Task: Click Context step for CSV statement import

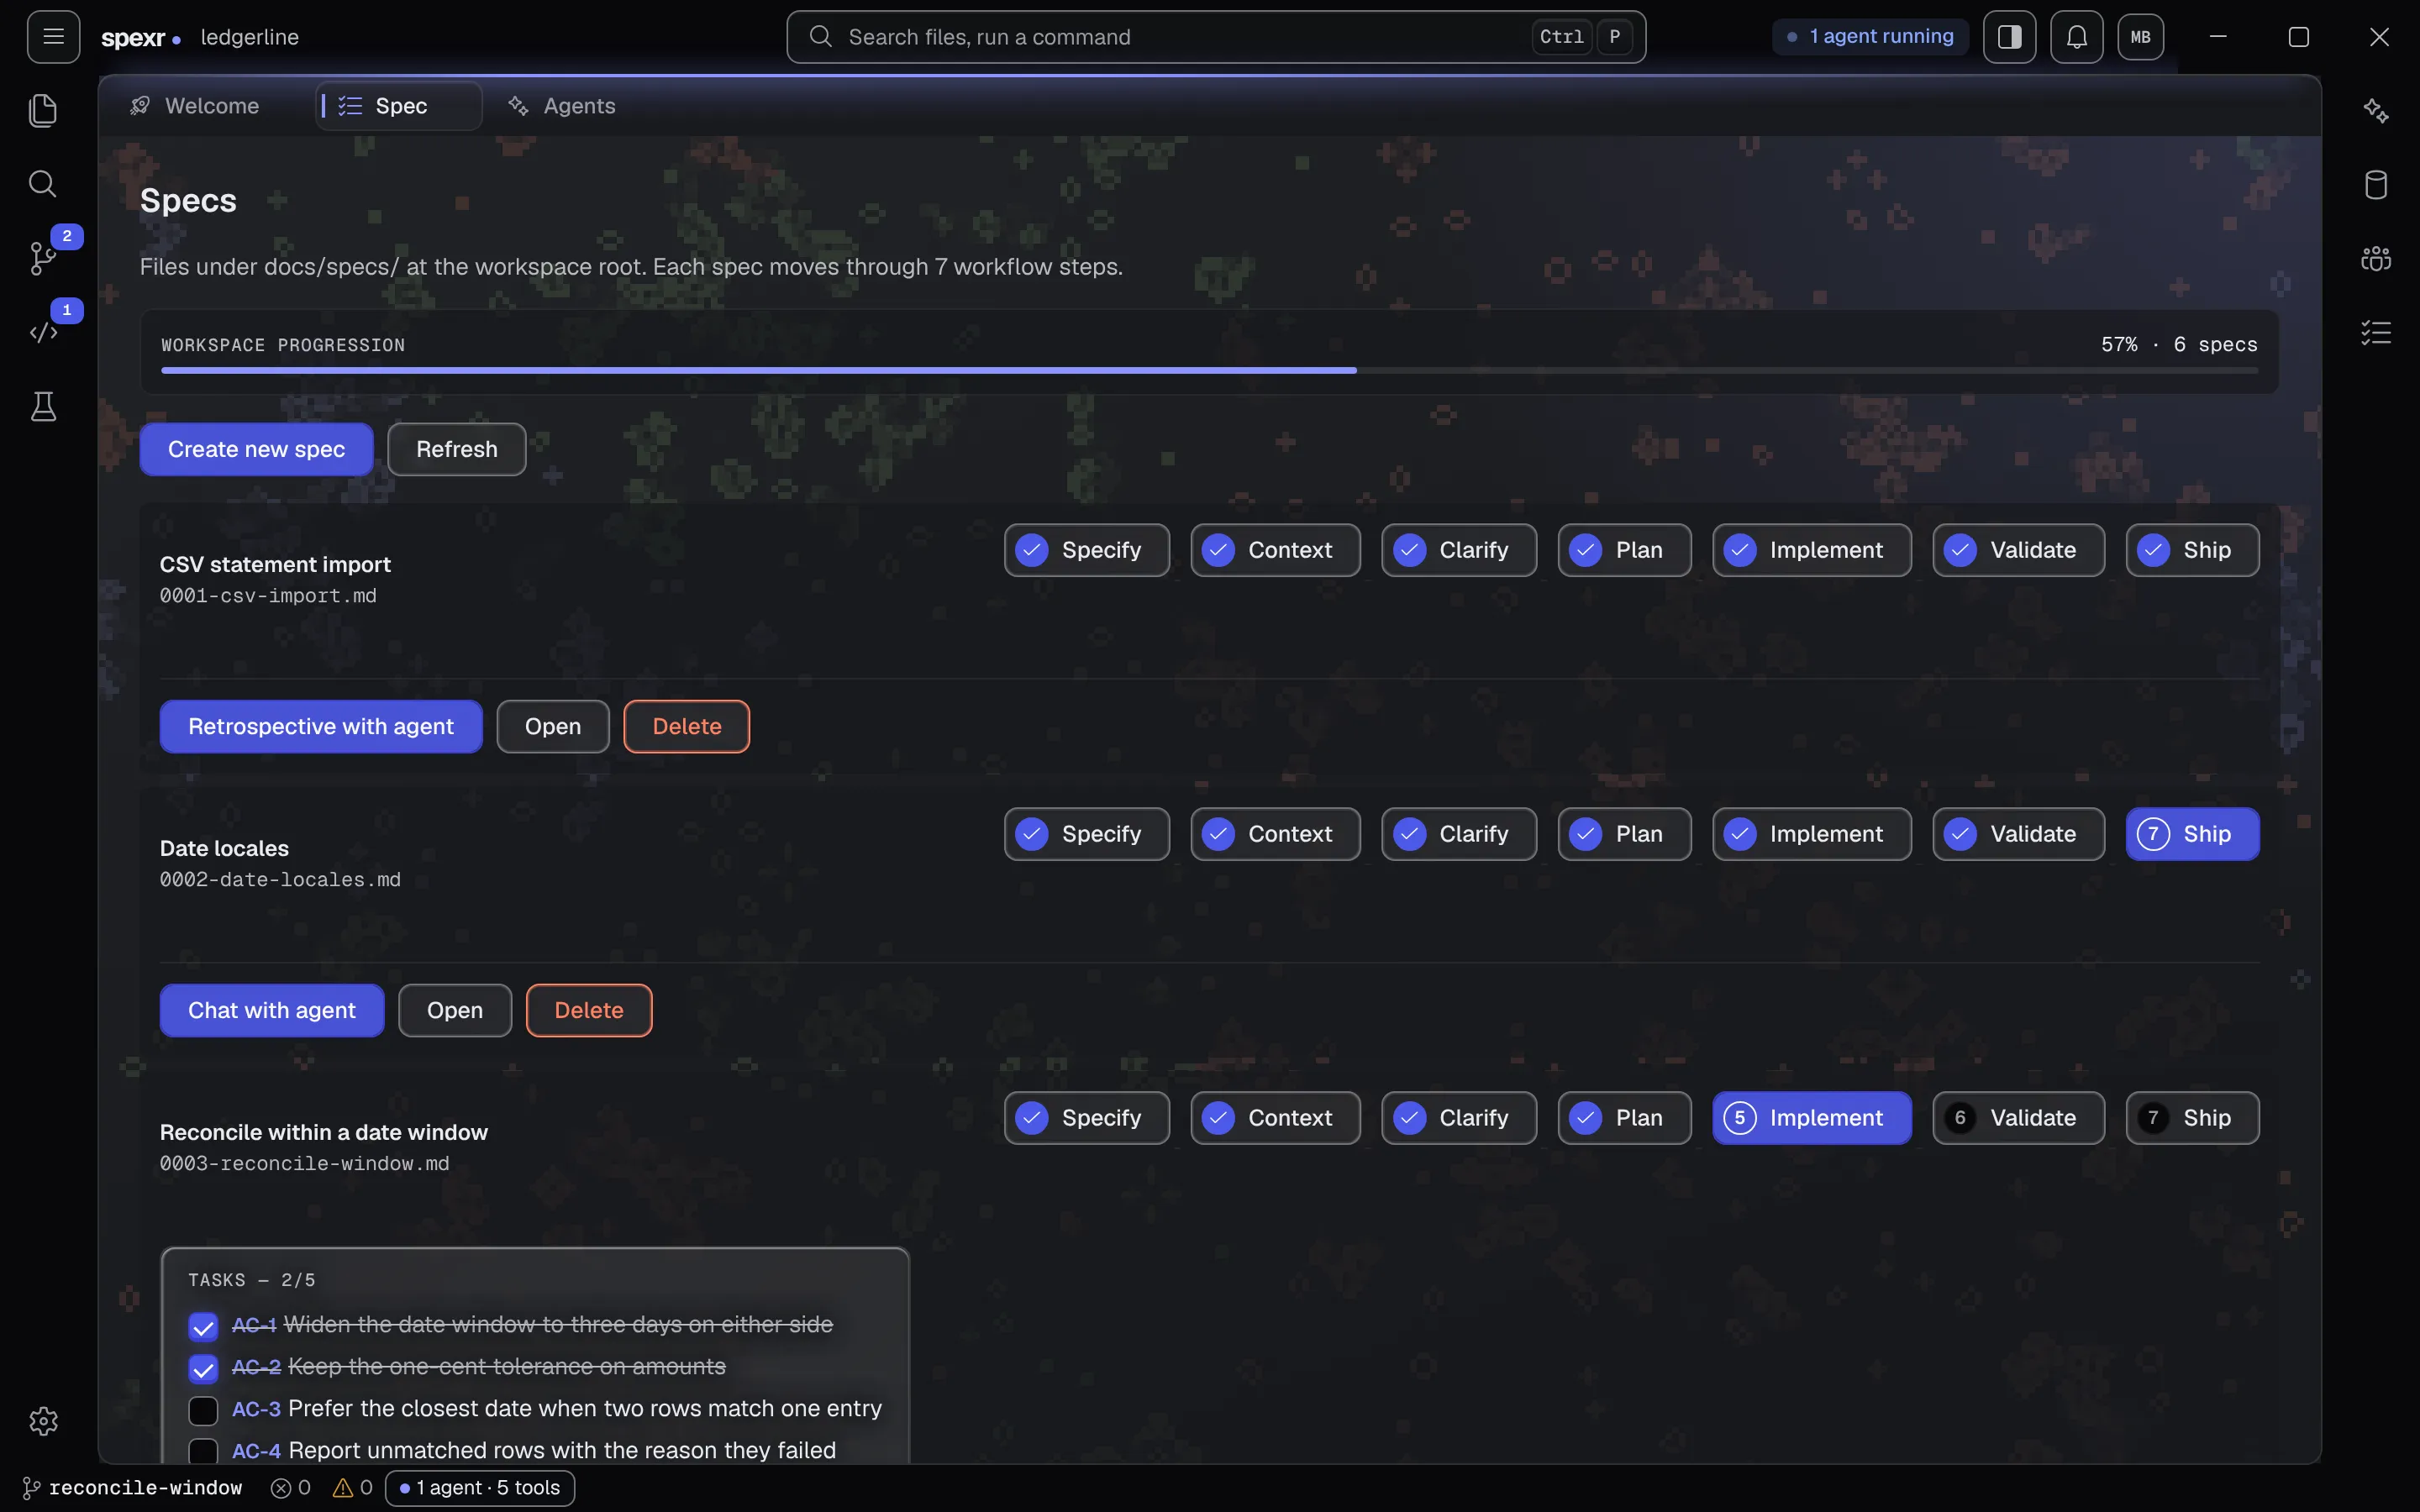Action: [1275, 550]
